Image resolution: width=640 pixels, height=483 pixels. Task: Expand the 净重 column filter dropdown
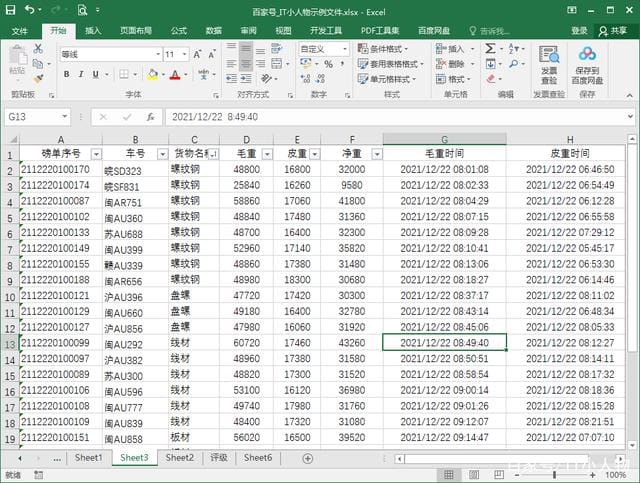pos(376,154)
